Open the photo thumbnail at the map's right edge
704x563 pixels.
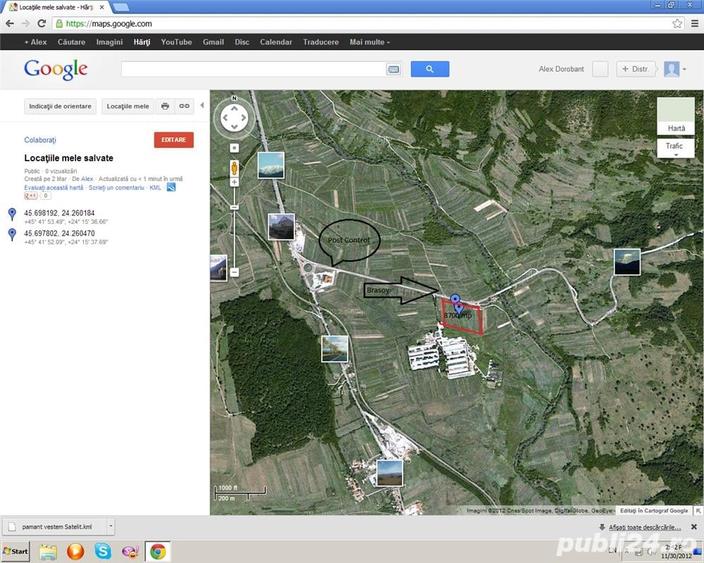pos(627,262)
